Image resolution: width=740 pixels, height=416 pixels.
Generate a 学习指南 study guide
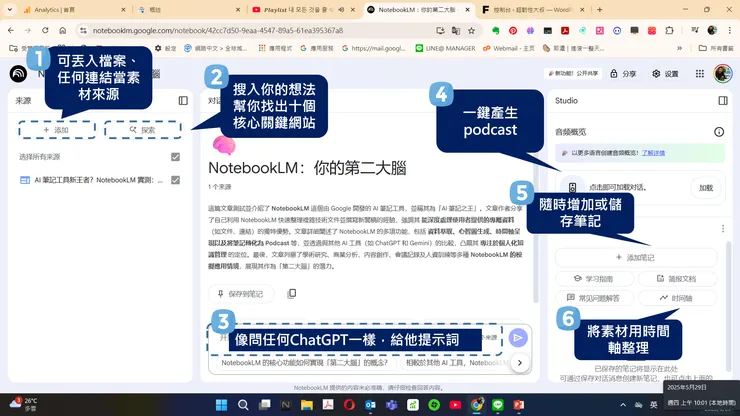[594, 279]
